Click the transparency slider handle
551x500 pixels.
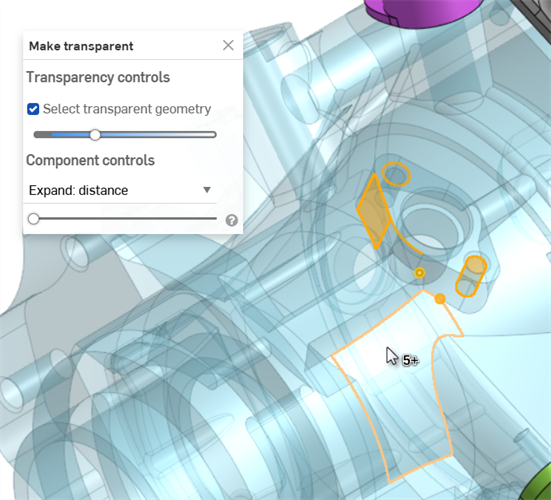(x=95, y=135)
